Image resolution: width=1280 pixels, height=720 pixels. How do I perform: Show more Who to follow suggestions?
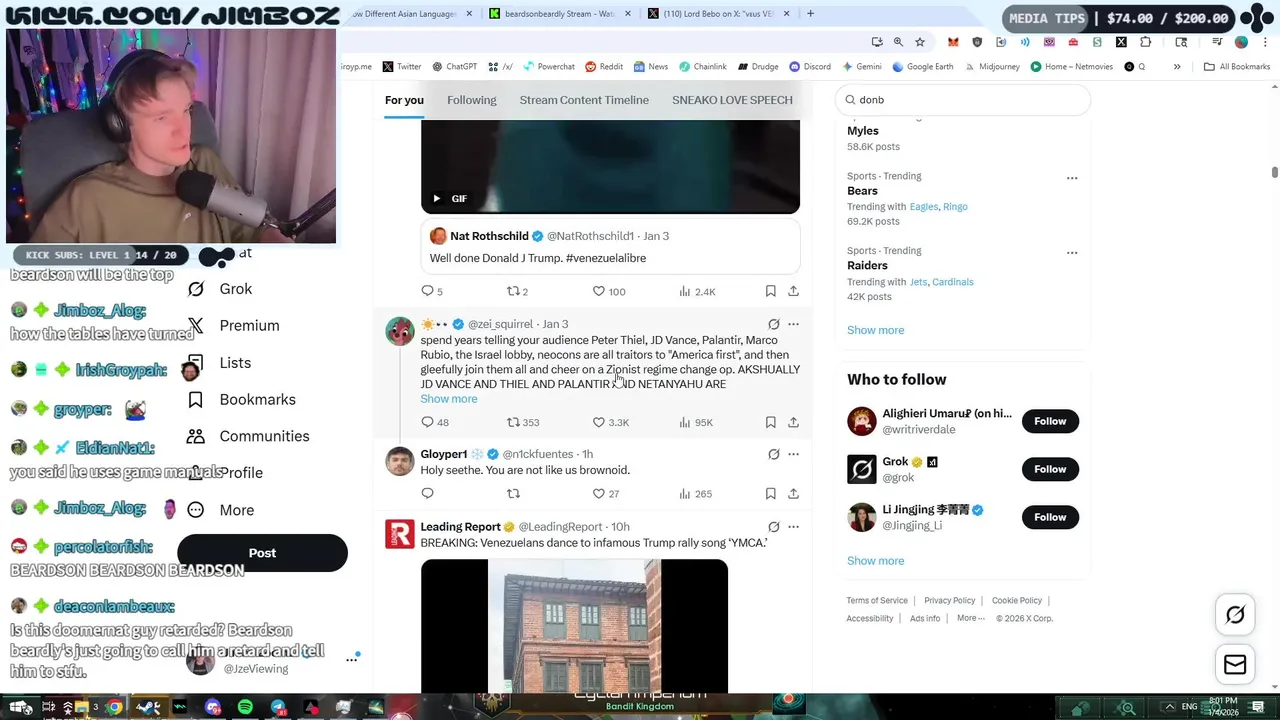tap(875, 561)
